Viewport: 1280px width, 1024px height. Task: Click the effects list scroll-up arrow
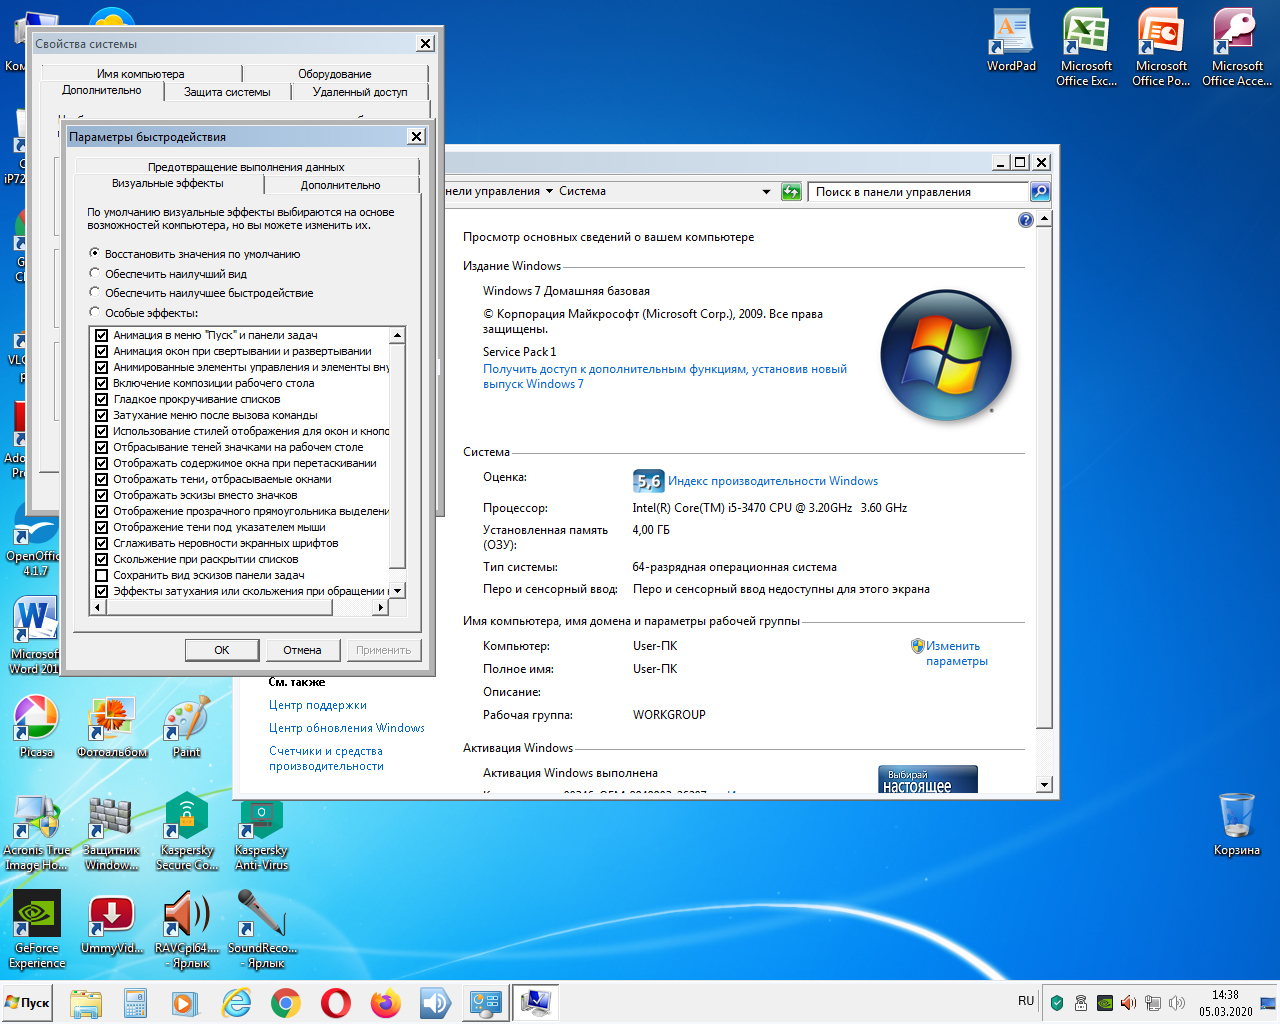click(397, 335)
